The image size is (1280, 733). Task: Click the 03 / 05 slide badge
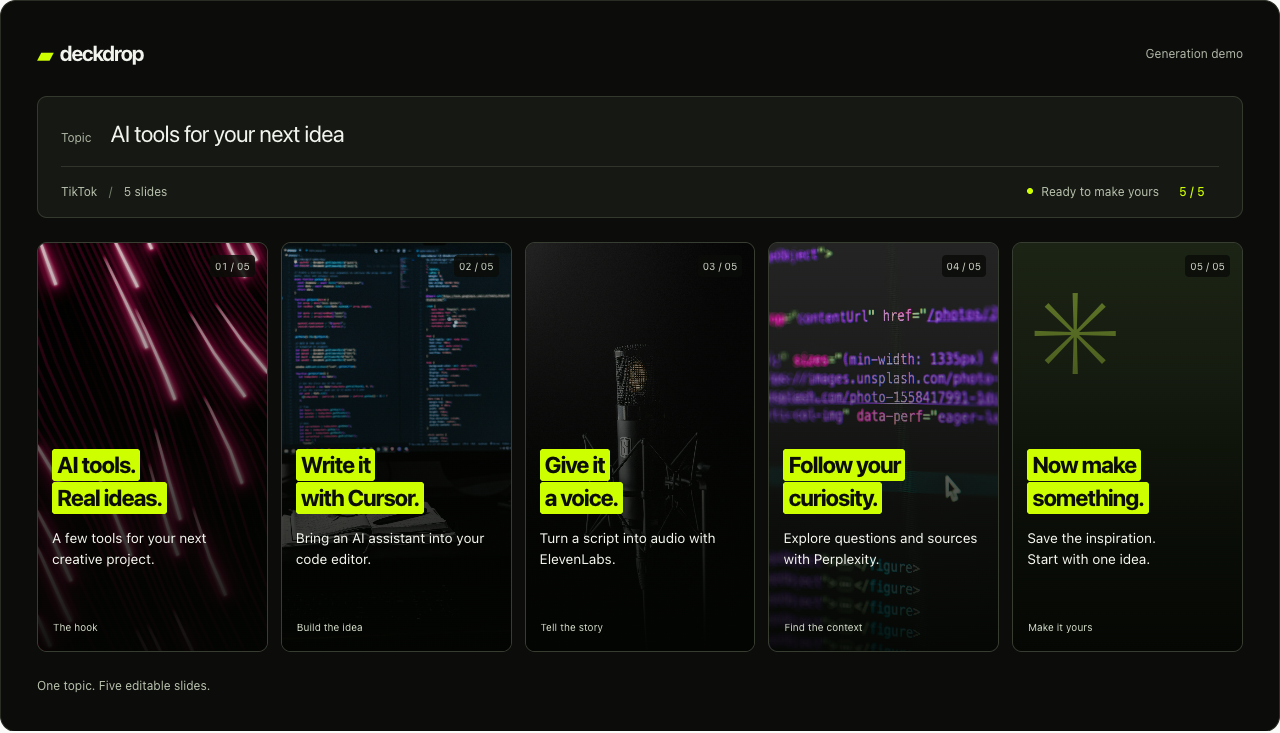tap(720, 267)
